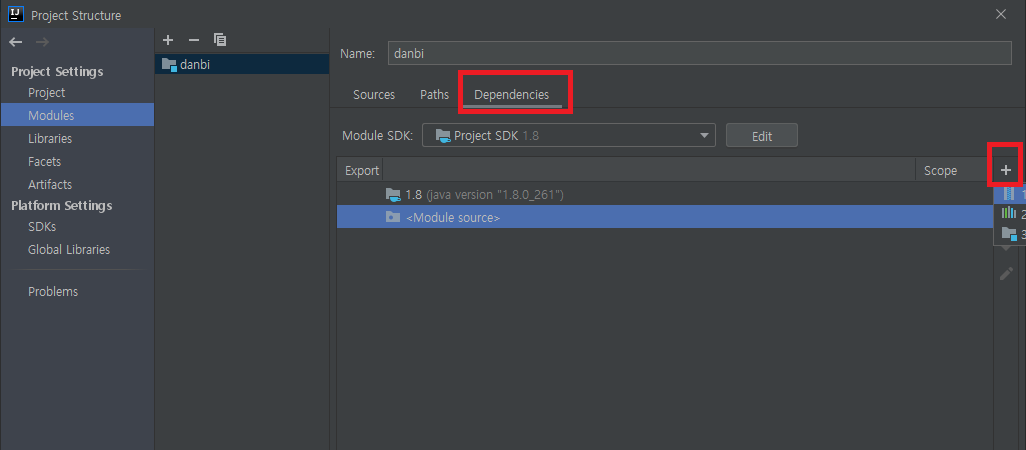Screen dimensions: 1026x450
Task: Focus the module Name input field
Action: pos(699,54)
